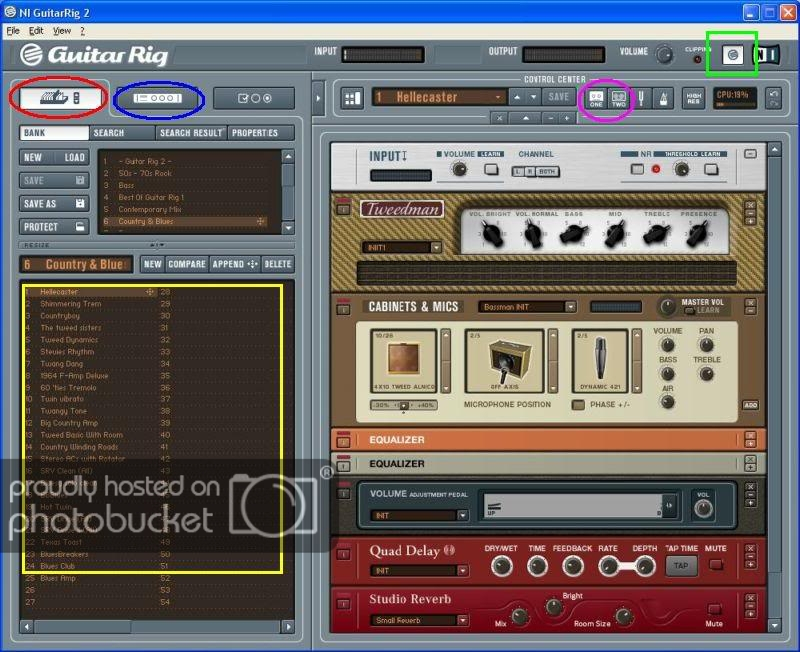Toggle the orange Equalizer power switch
Image resolution: width=800 pixels, height=652 pixels.
pyautogui.click(x=343, y=441)
